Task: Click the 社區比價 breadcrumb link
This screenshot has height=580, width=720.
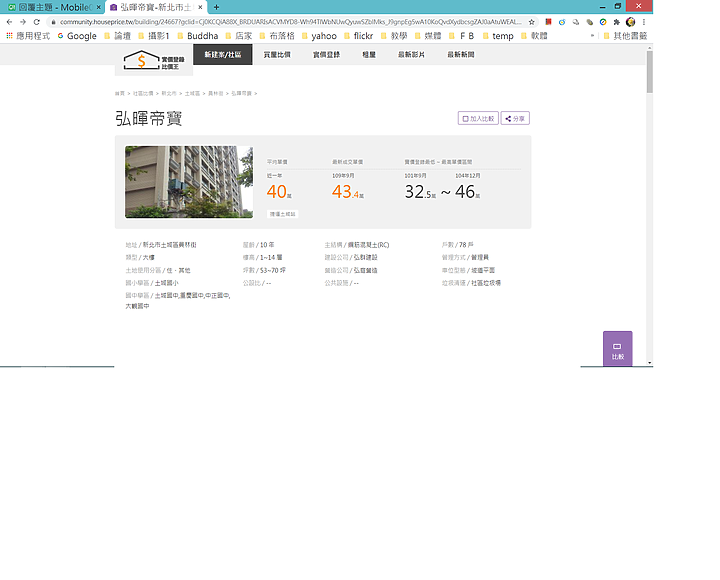Action: coord(143,94)
